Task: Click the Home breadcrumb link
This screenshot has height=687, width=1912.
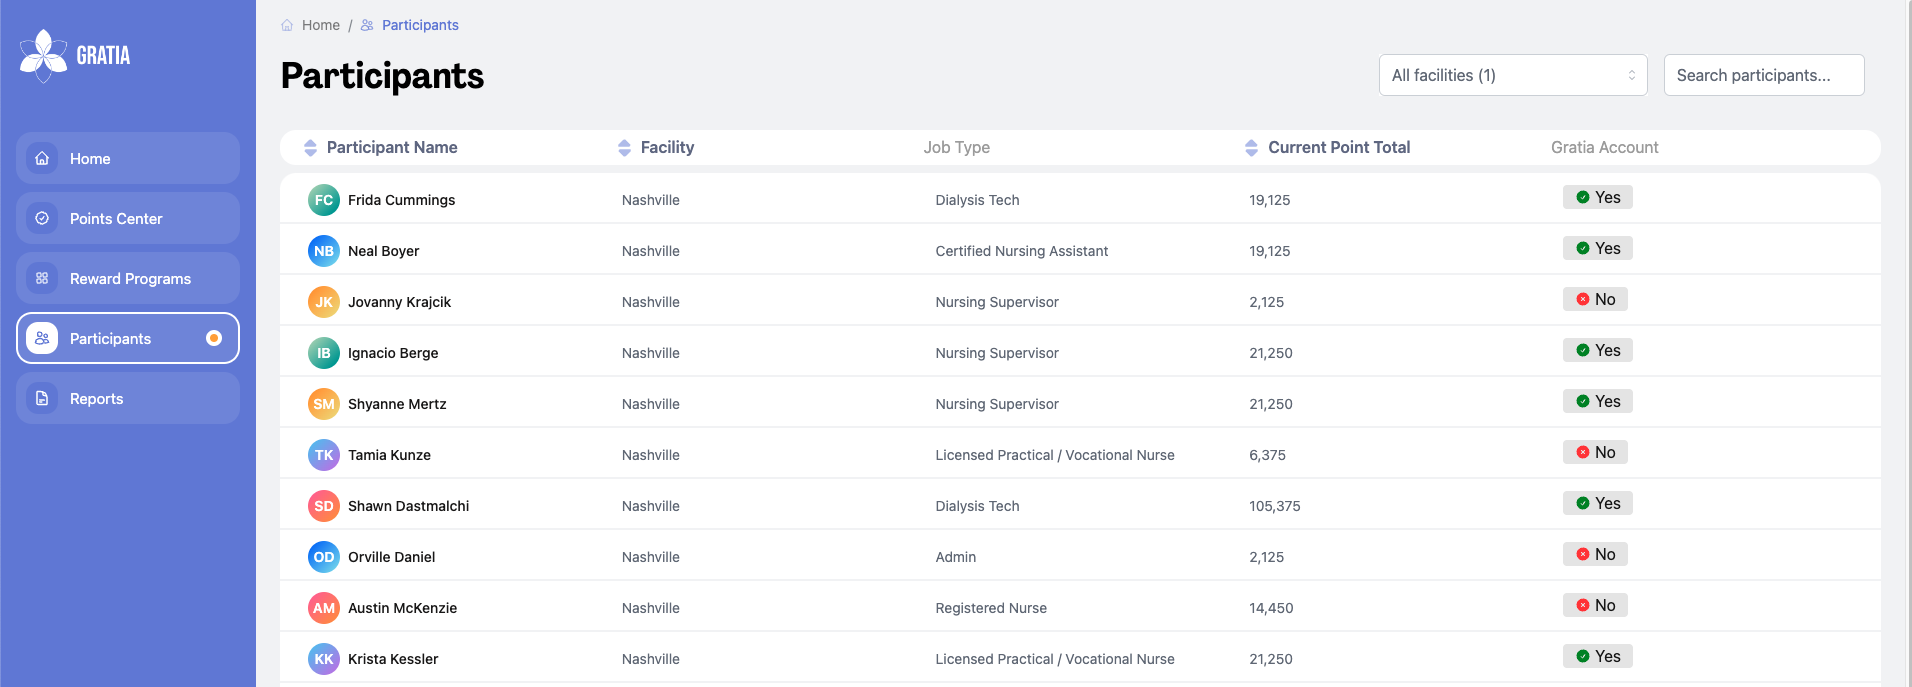Action: [321, 25]
